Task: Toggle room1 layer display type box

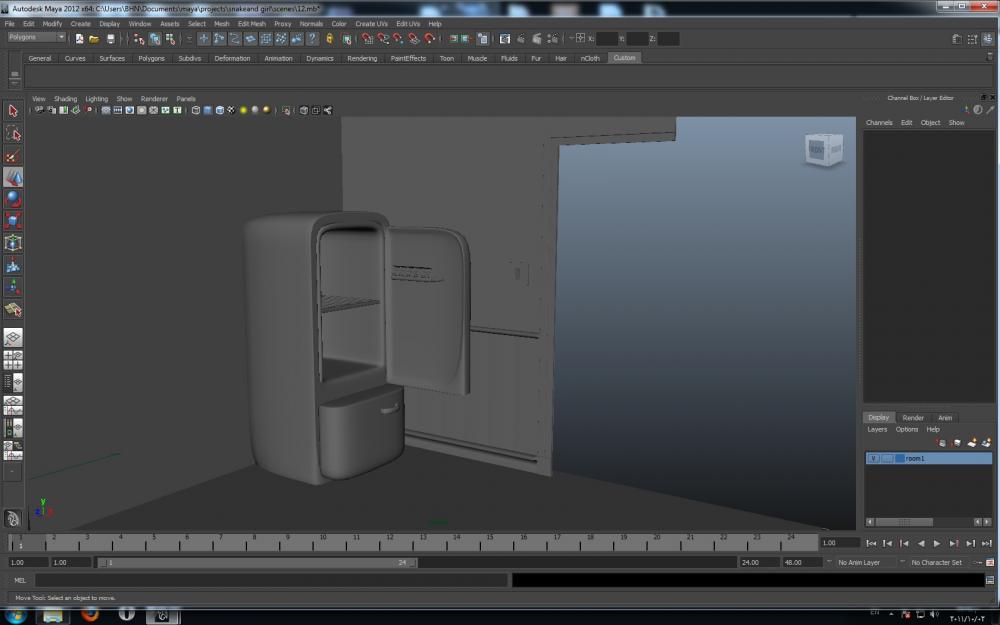Action: click(887, 458)
